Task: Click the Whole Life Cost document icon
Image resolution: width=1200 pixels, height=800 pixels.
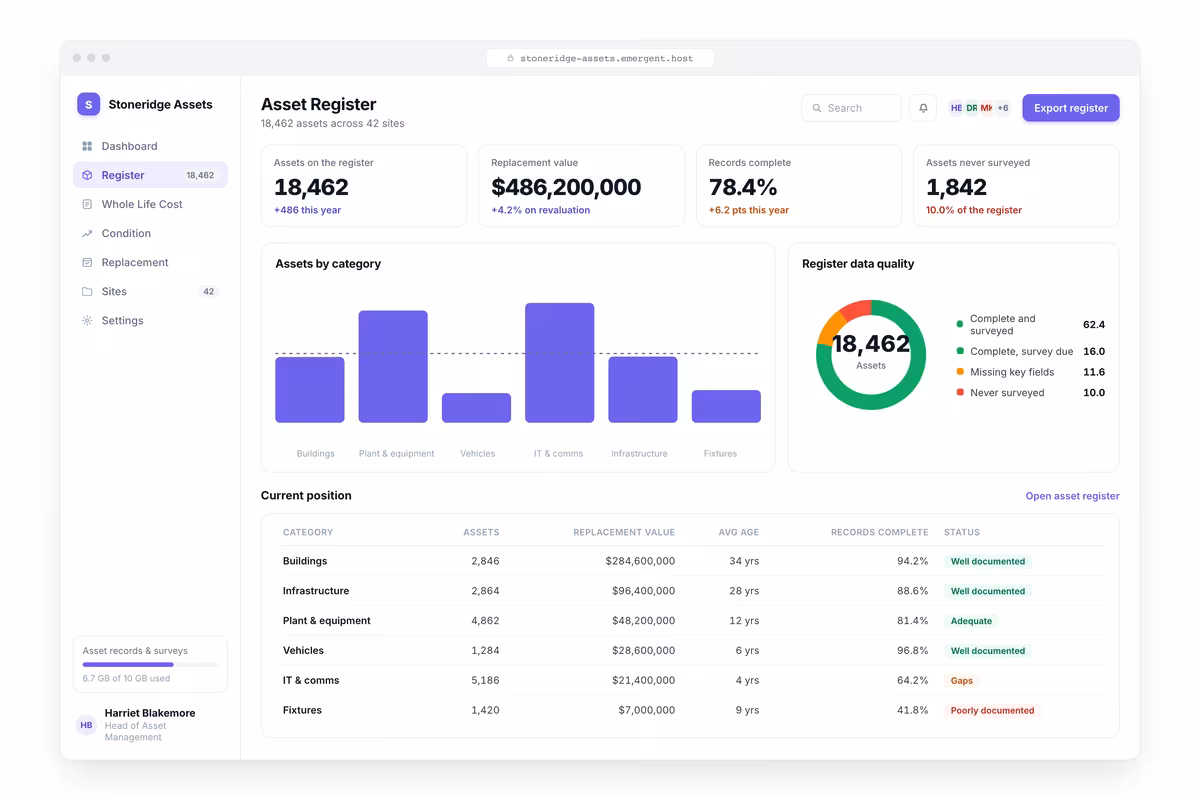Action: [87, 204]
